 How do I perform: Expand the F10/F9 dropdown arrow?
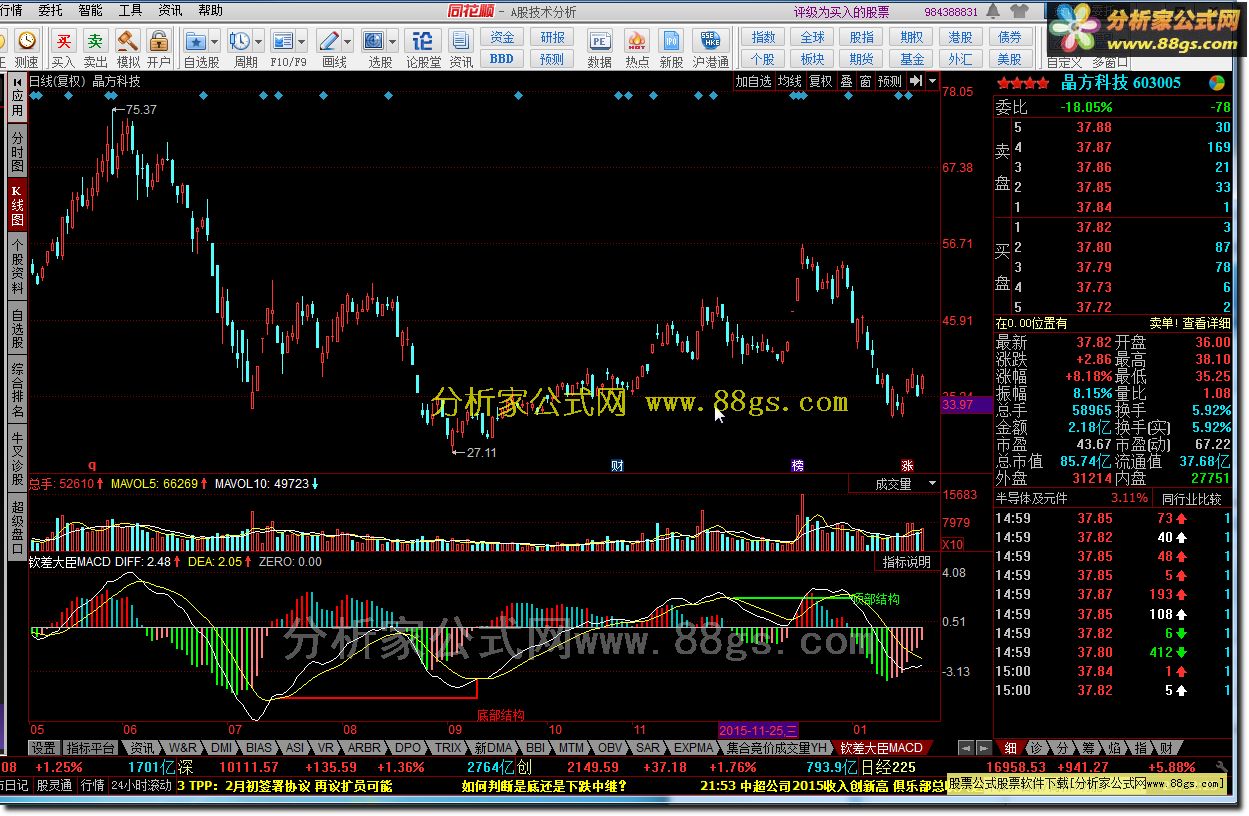pos(302,41)
